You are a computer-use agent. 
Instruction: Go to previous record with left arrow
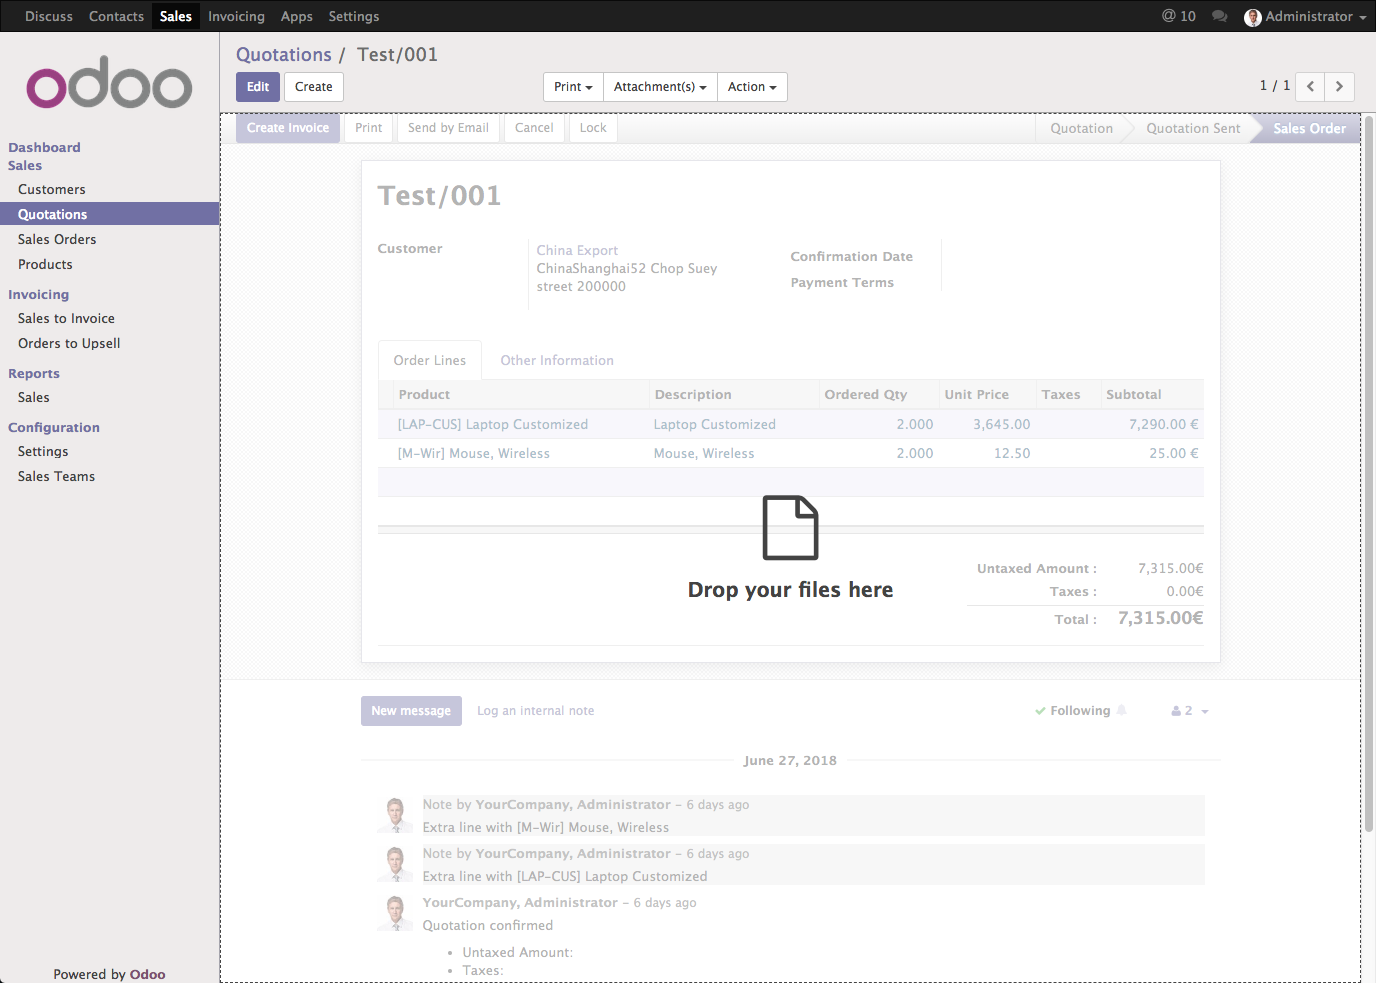(1310, 87)
